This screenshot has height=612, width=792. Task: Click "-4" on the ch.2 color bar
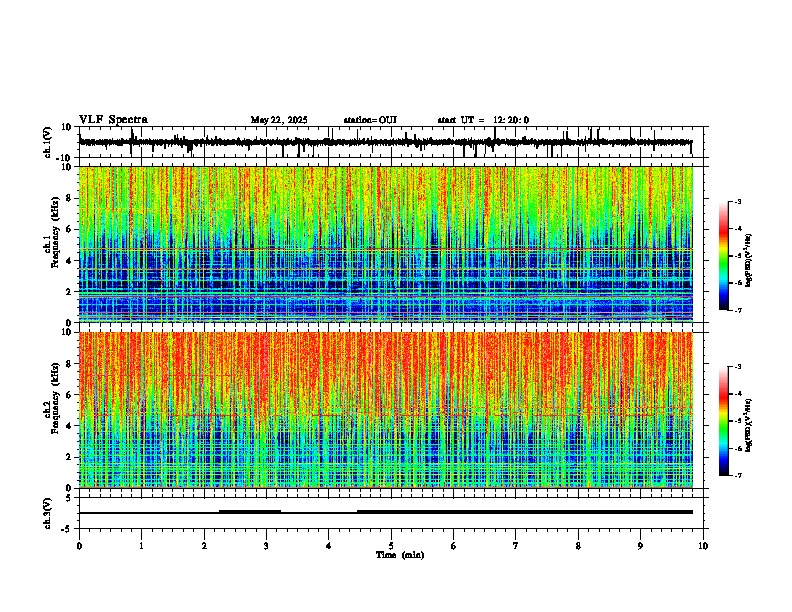point(737,394)
